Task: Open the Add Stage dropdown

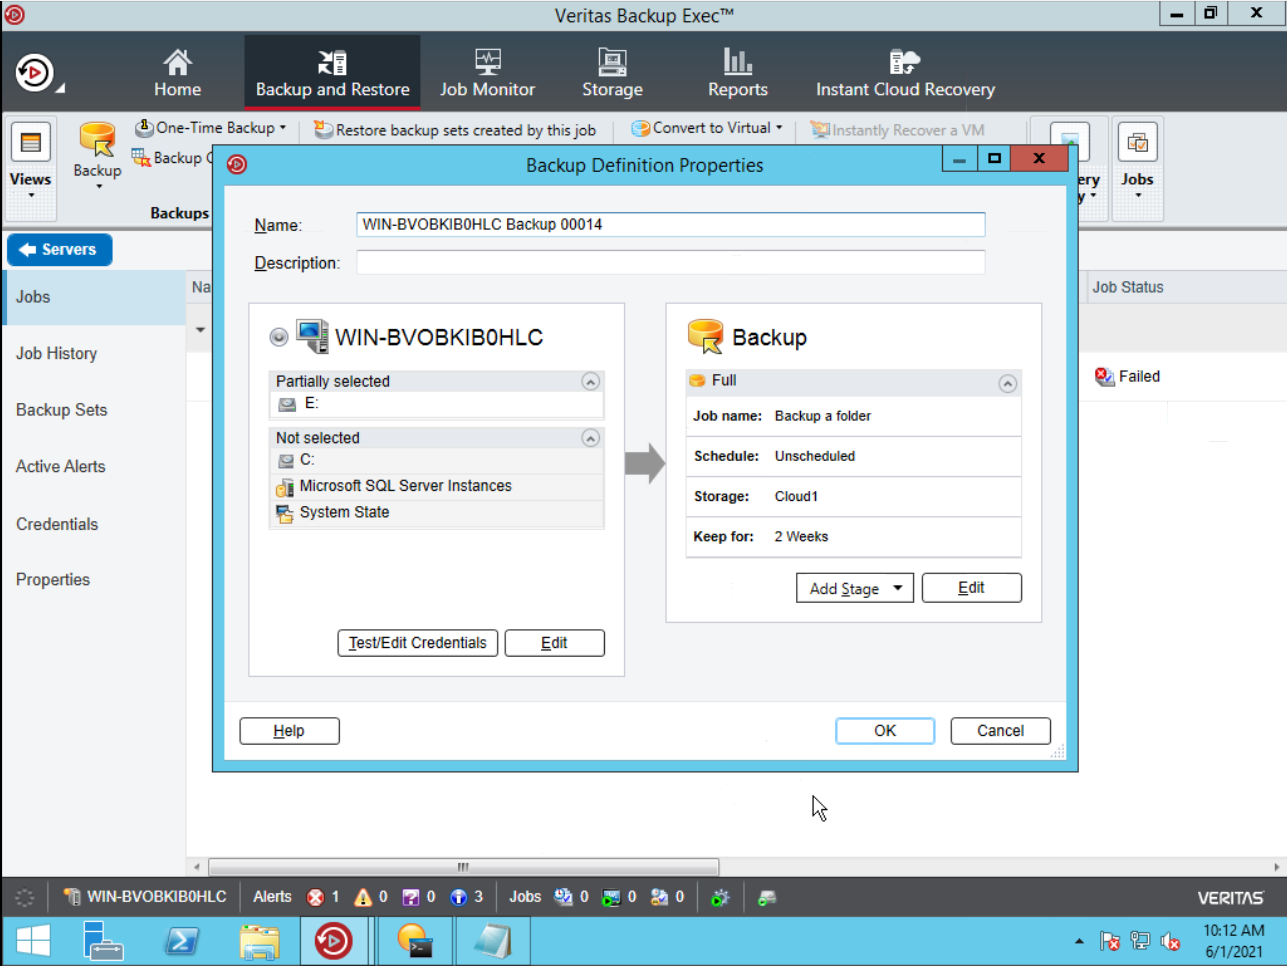Action: coord(855,588)
